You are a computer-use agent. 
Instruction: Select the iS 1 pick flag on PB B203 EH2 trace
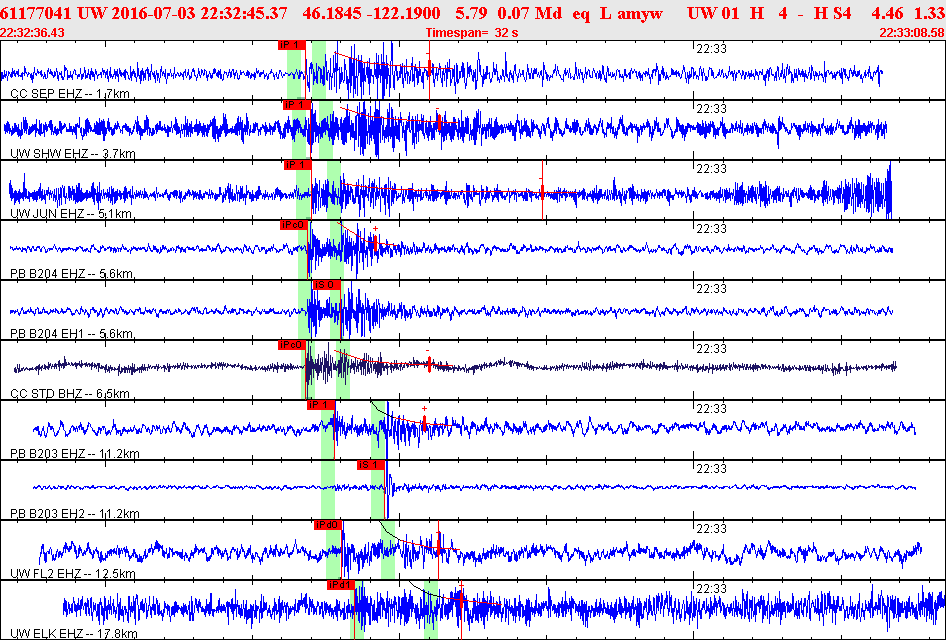[x=370, y=465]
